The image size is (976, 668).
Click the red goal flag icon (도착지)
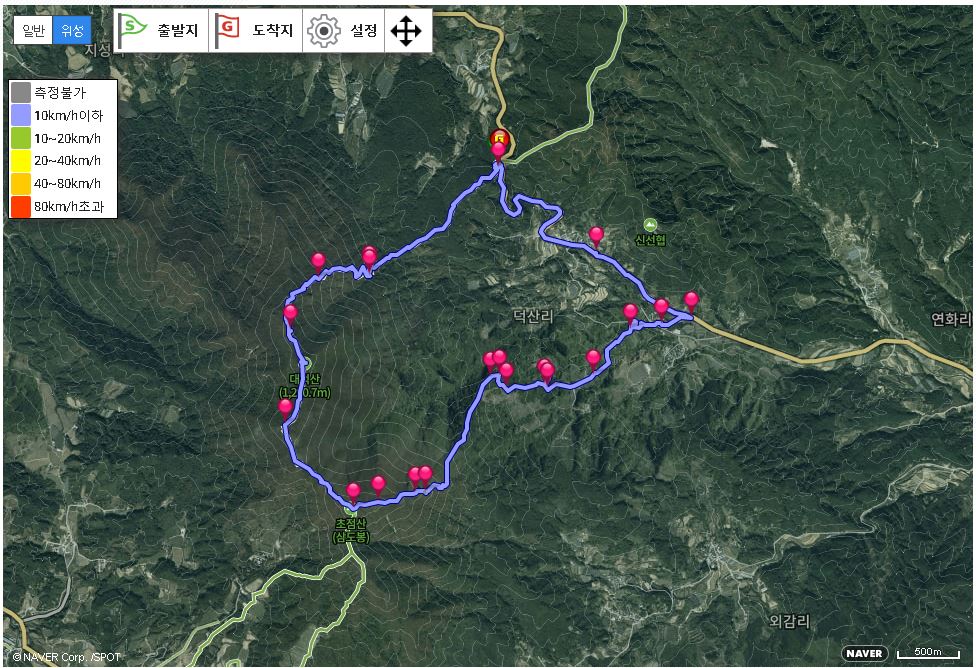point(227,29)
